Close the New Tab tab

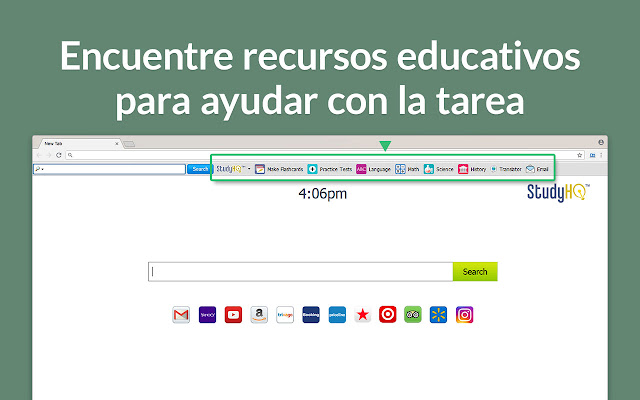click(117, 144)
